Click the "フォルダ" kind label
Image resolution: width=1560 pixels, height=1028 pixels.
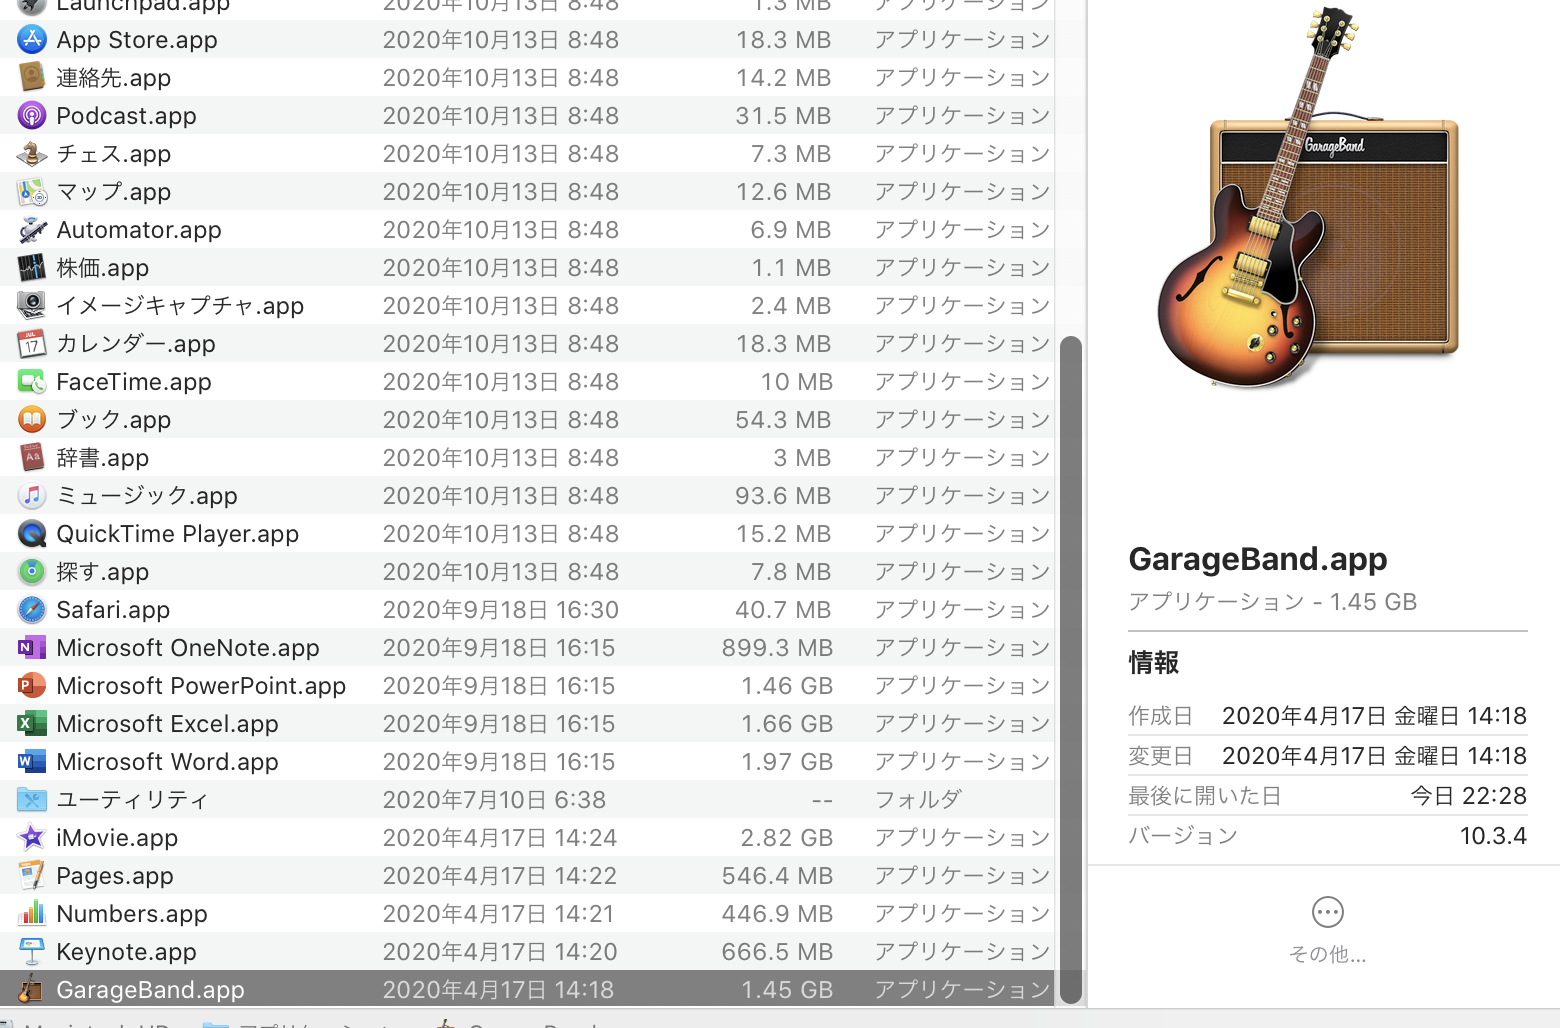(x=918, y=800)
